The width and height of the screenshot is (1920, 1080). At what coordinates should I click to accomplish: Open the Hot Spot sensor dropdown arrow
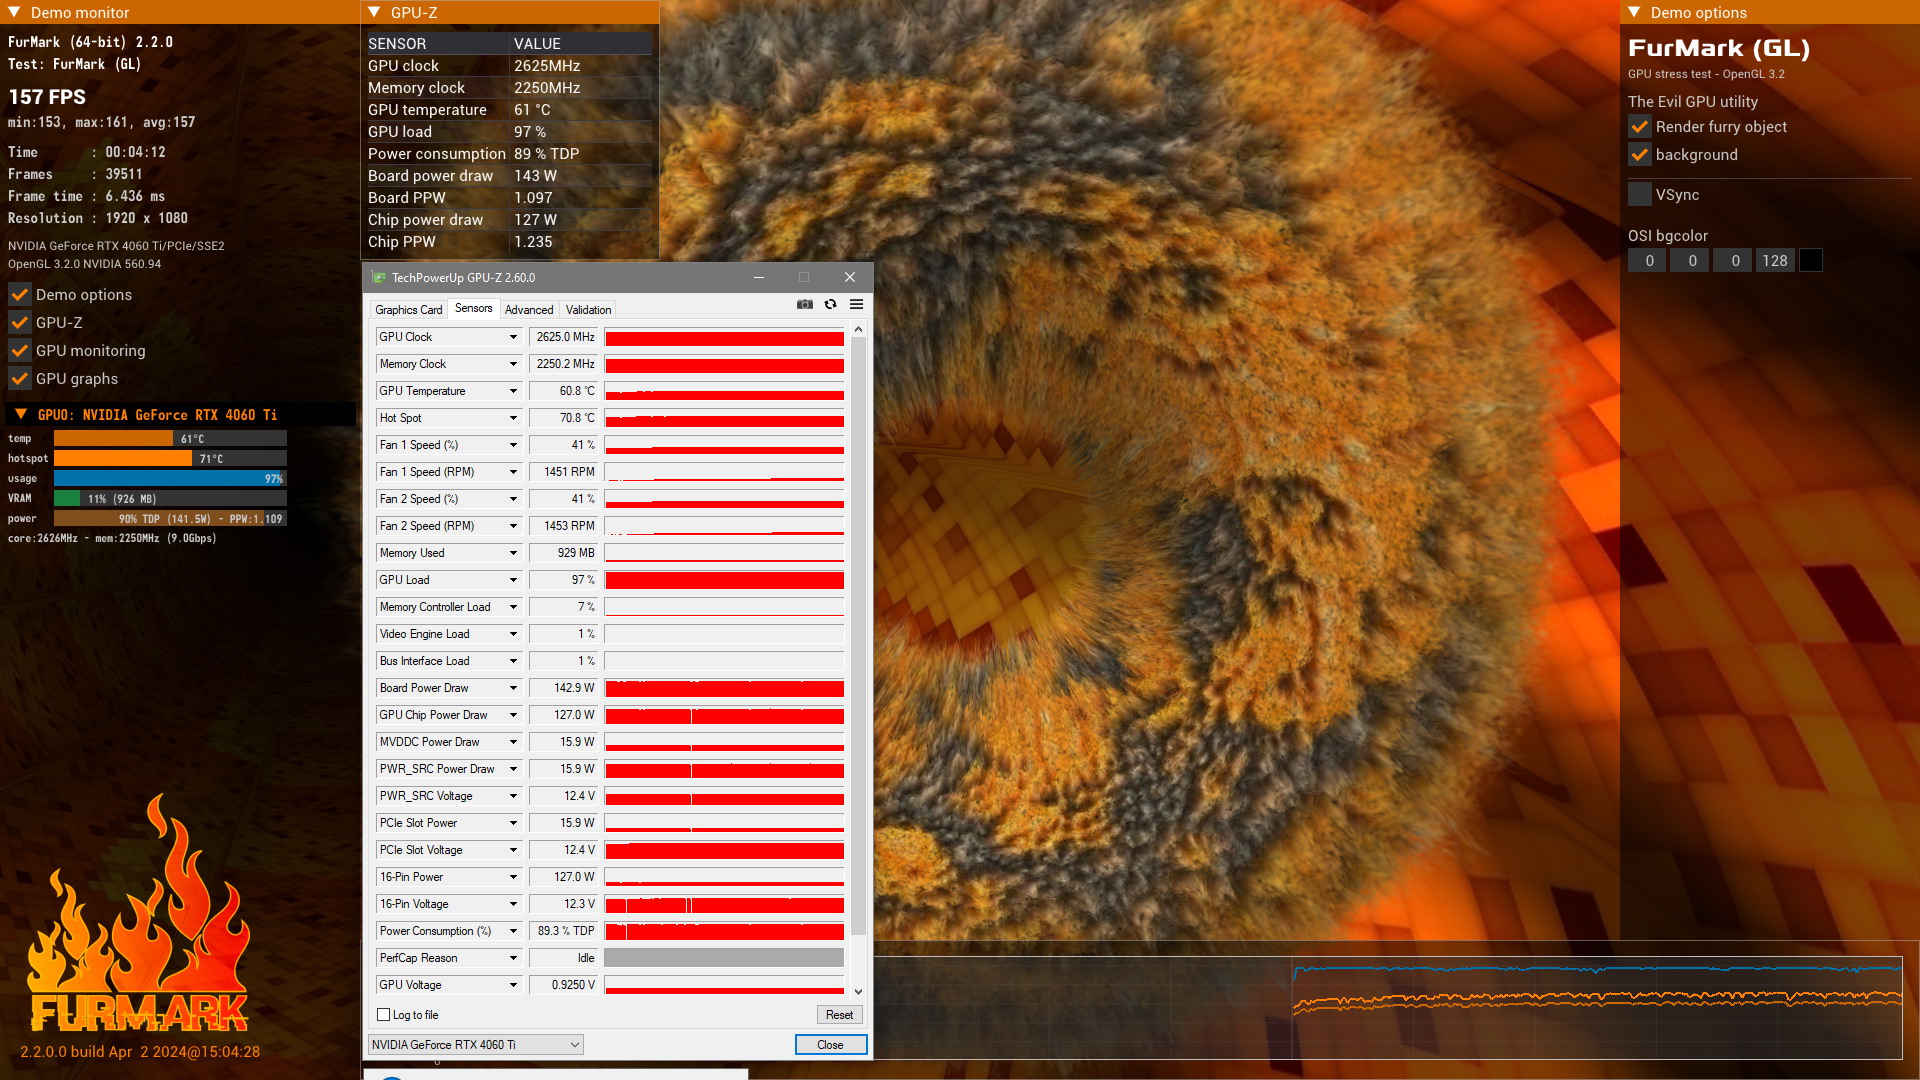tap(513, 418)
